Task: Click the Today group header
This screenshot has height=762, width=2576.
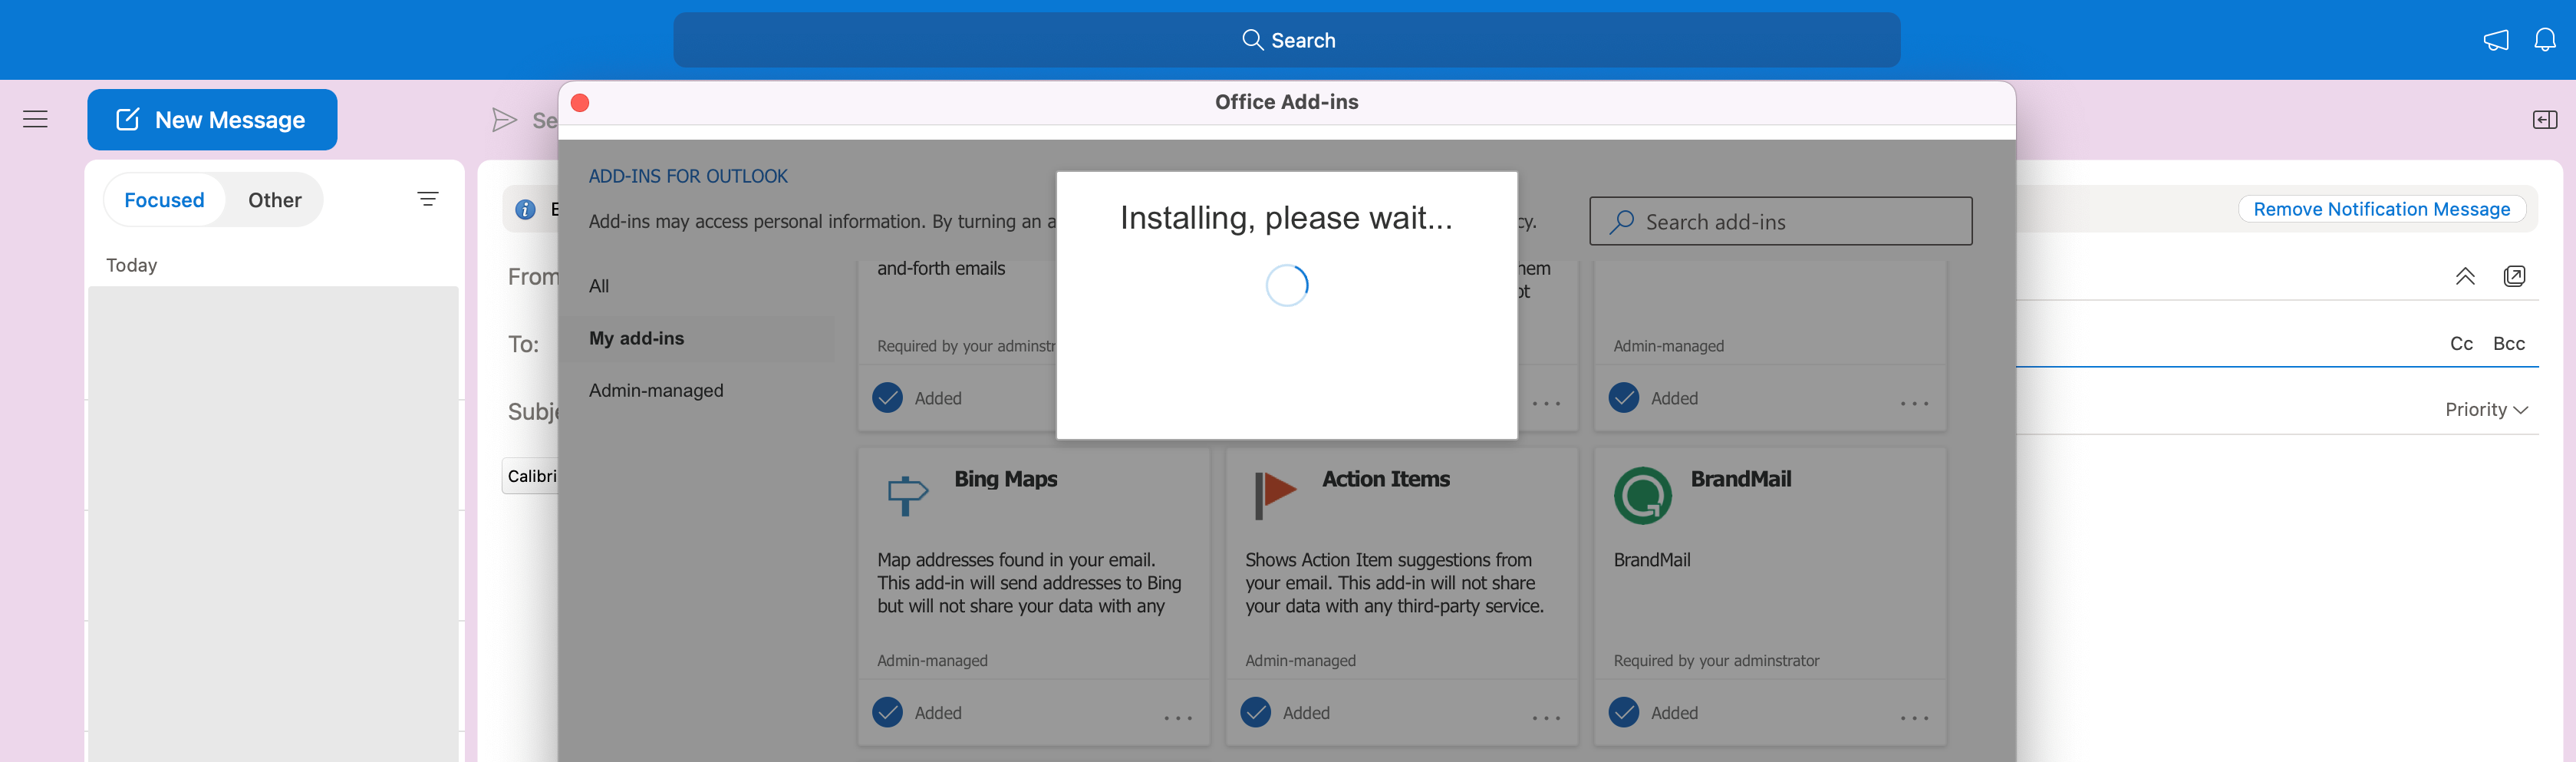Action: coord(131,265)
